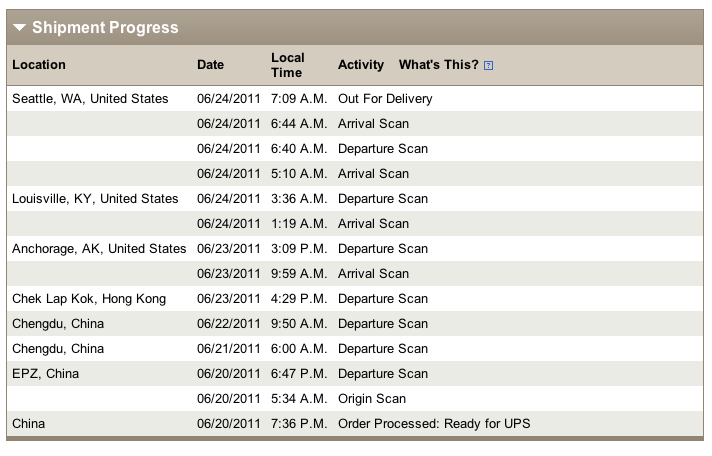Click the Date column header
The image size is (712, 456).
click(210, 65)
